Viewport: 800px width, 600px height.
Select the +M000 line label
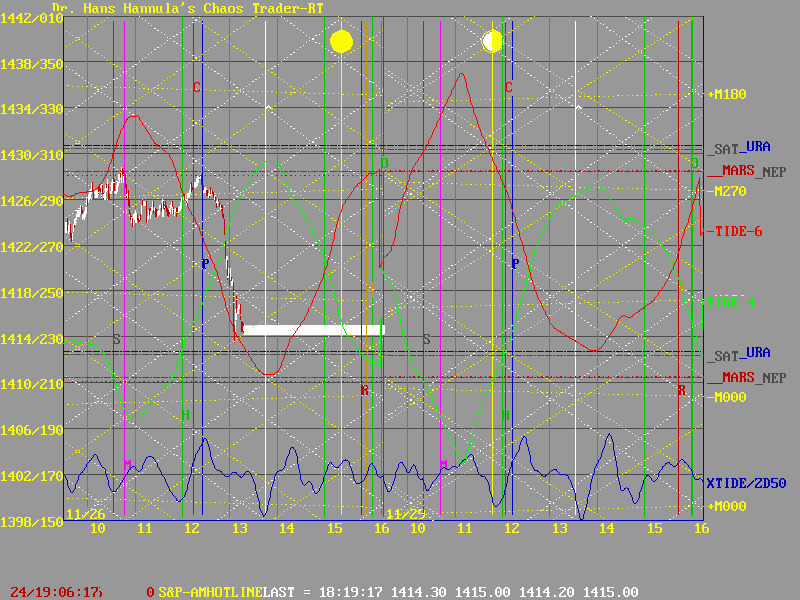click(727, 506)
